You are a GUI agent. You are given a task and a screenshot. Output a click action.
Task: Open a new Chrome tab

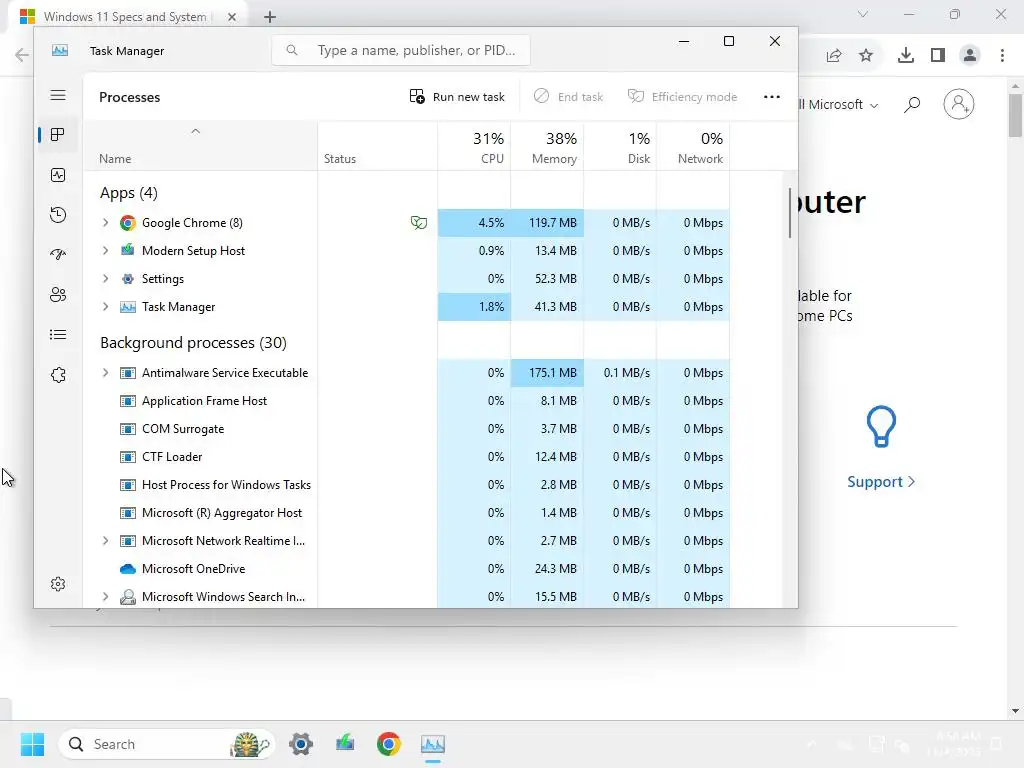270,17
